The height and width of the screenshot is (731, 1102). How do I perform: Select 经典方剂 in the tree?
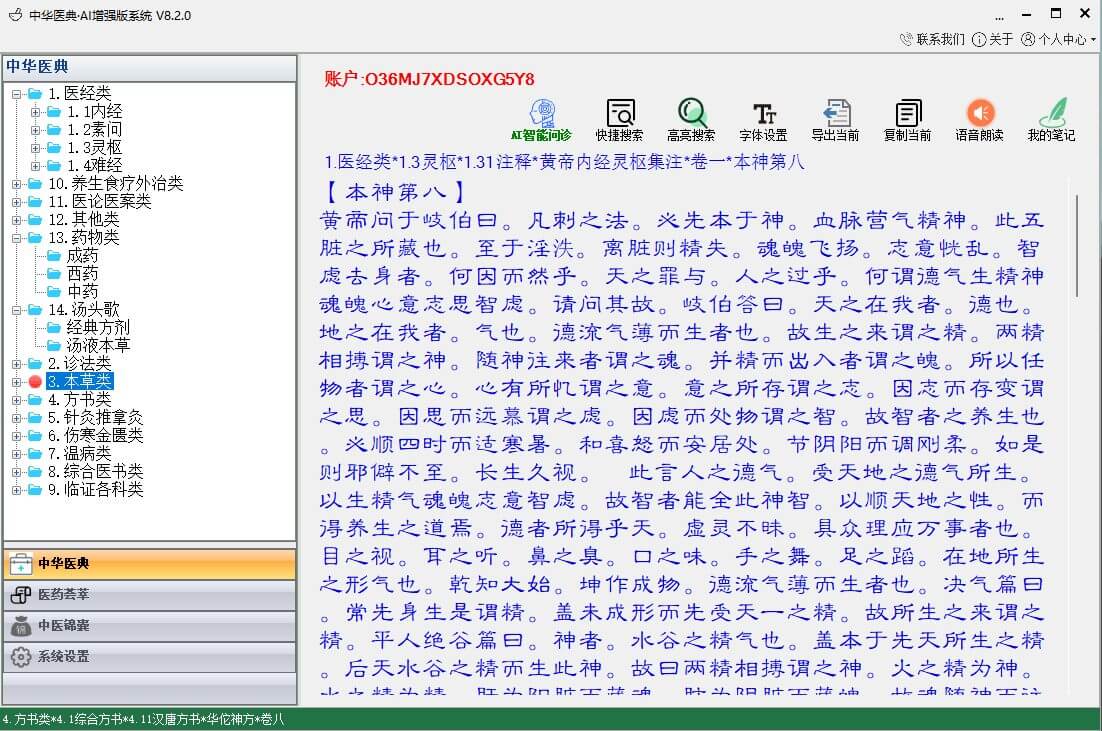click(x=98, y=328)
